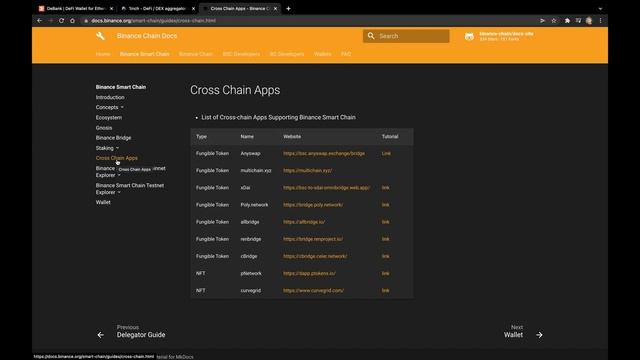Open the renbridge website link

(x=313, y=239)
